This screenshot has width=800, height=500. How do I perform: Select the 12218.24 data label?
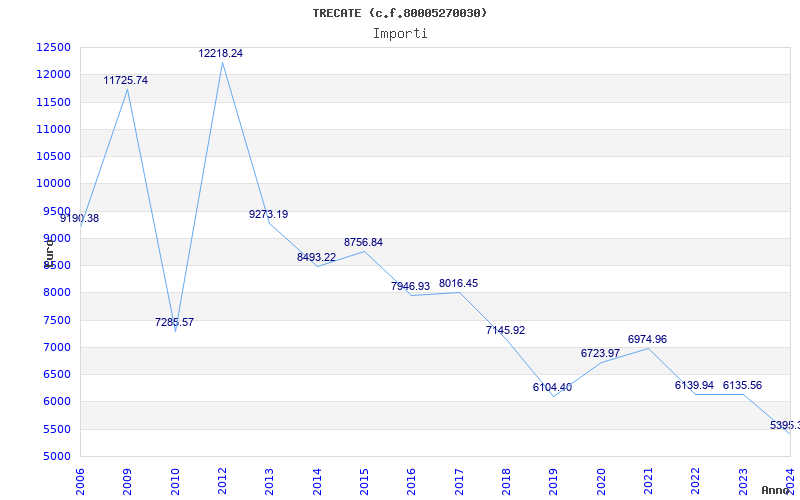(220, 53)
